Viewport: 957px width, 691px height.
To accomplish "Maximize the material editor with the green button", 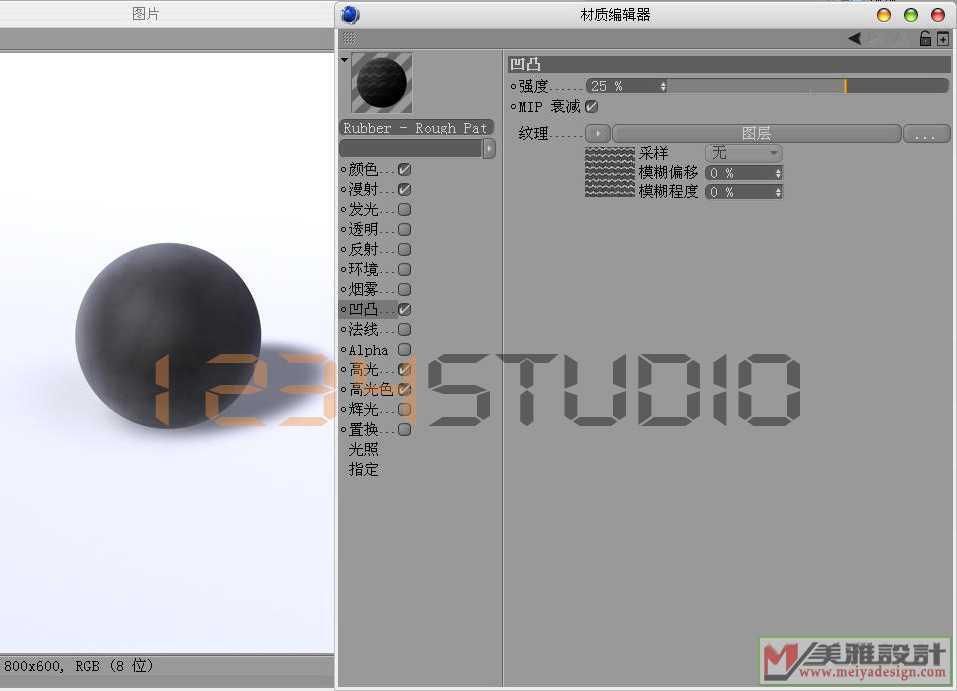I will (x=911, y=15).
